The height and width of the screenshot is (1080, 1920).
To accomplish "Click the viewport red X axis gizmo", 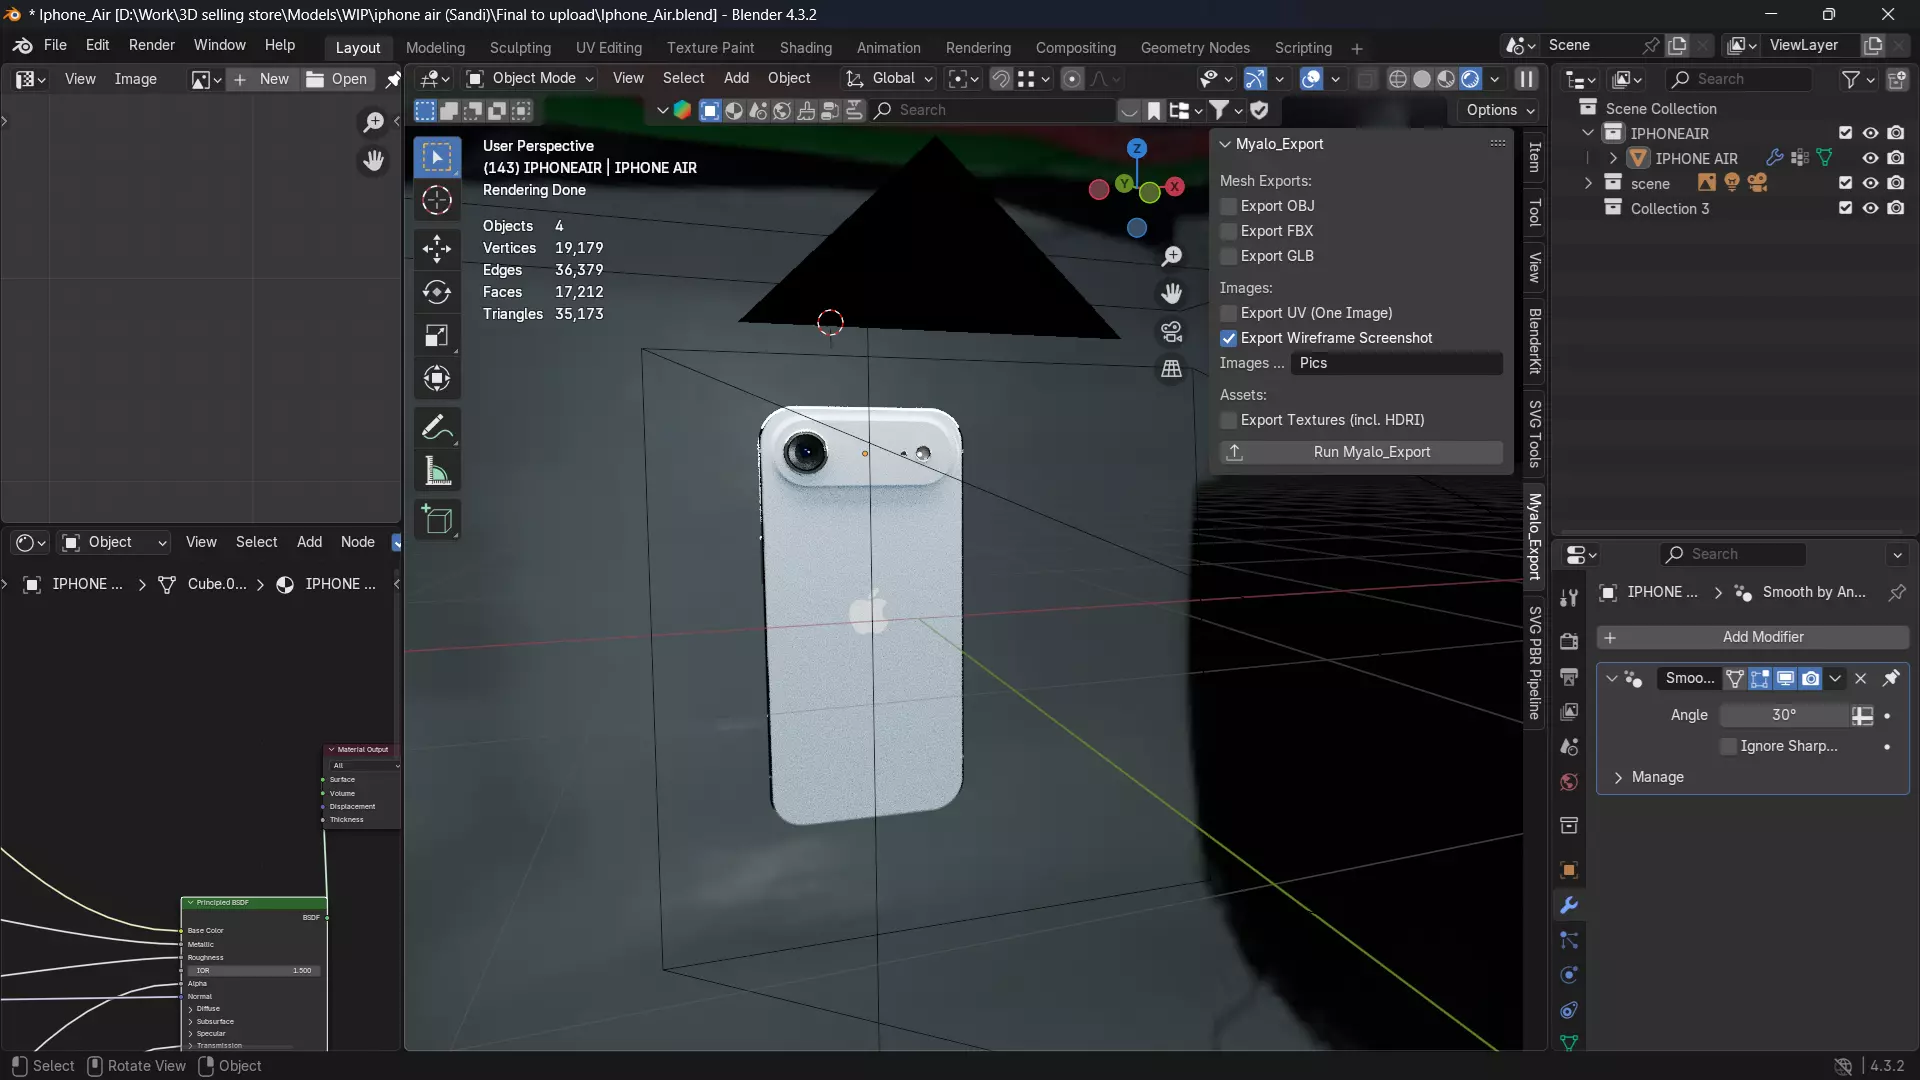I will pyautogui.click(x=1175, y=186).
